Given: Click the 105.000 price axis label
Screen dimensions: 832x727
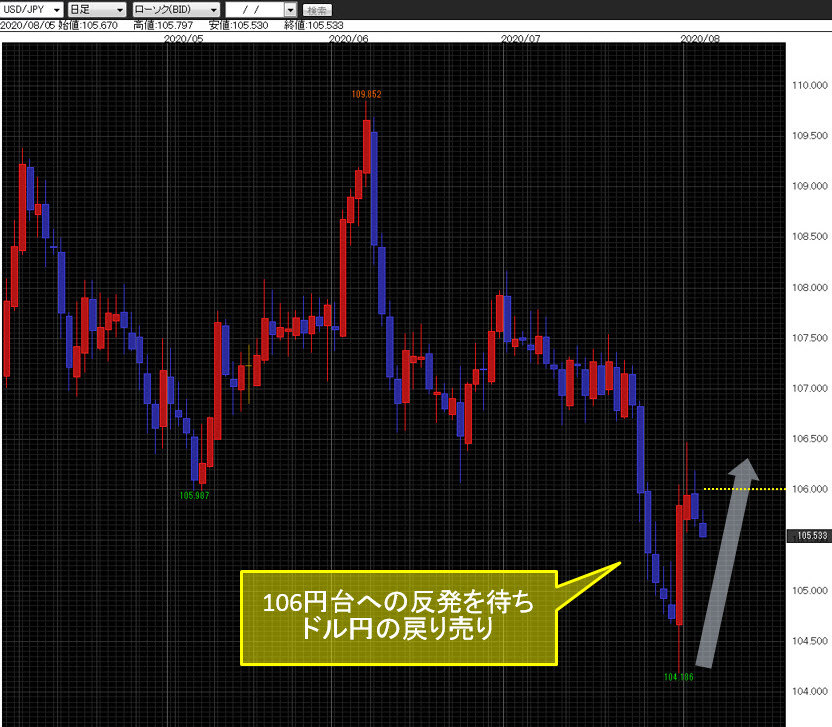Looking at the screenshot, I should point(810,590).
